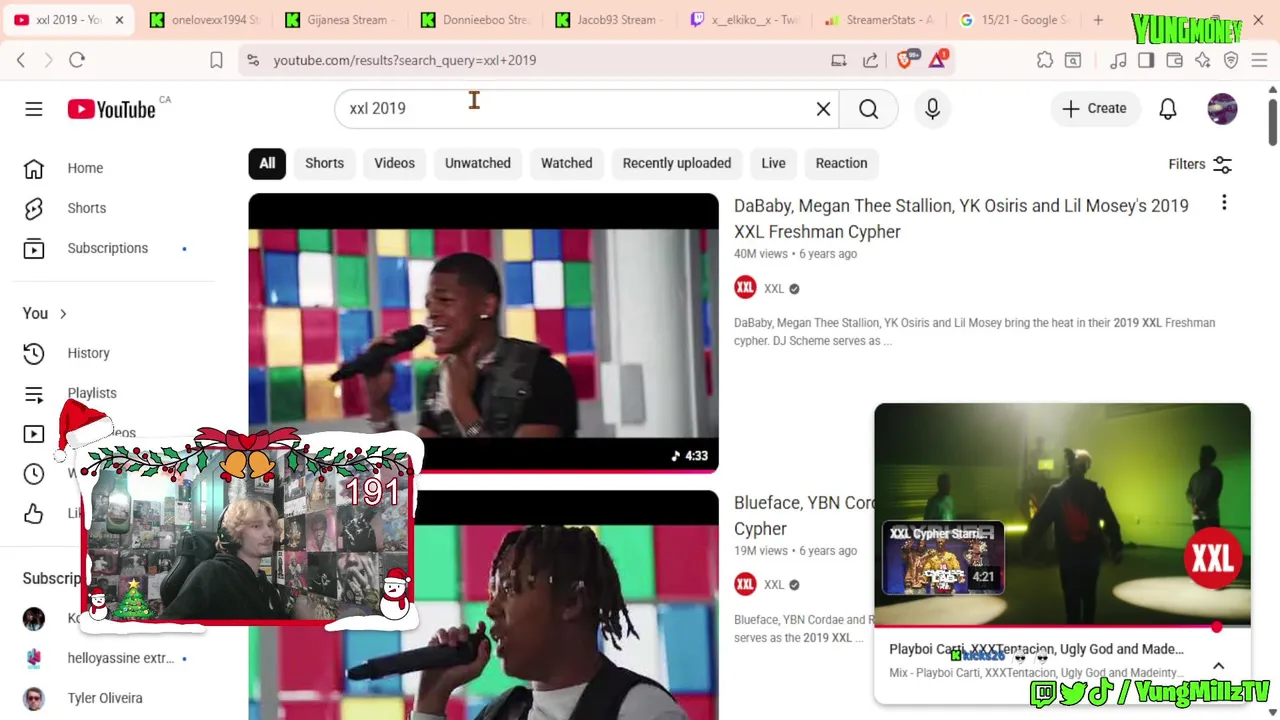Switch to the onelovexx1994 Stream tab
The width and height of the screenshot is (1280, 720).
(x=204, y=20)
